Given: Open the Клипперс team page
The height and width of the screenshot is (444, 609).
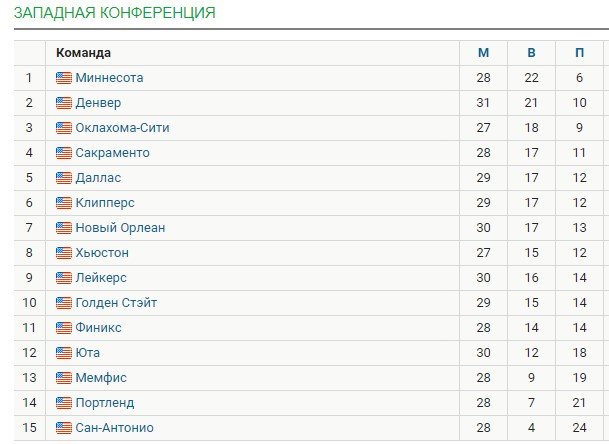Looking at the screenshot, I should (105, 203).
